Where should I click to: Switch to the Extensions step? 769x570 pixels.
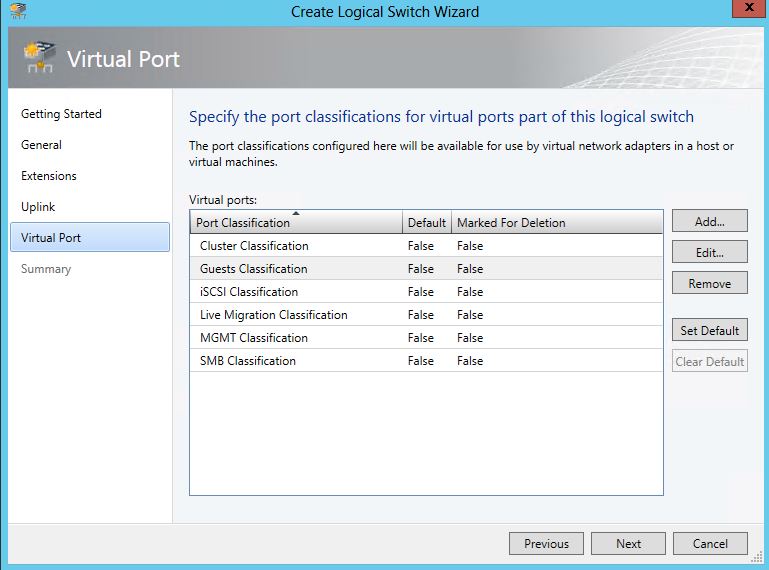coord(48,176)
